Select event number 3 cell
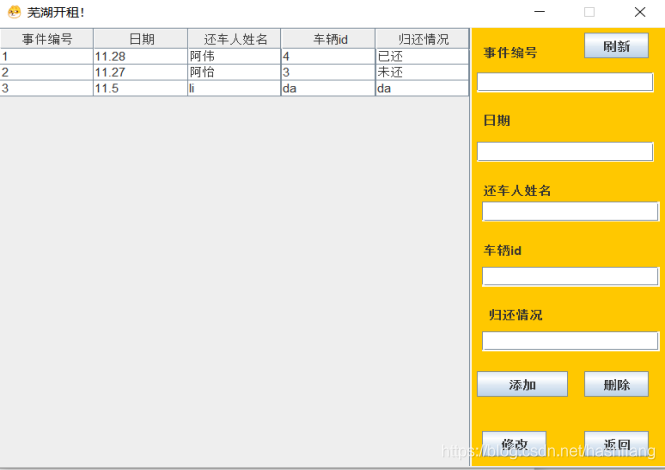 coord(47,88)
